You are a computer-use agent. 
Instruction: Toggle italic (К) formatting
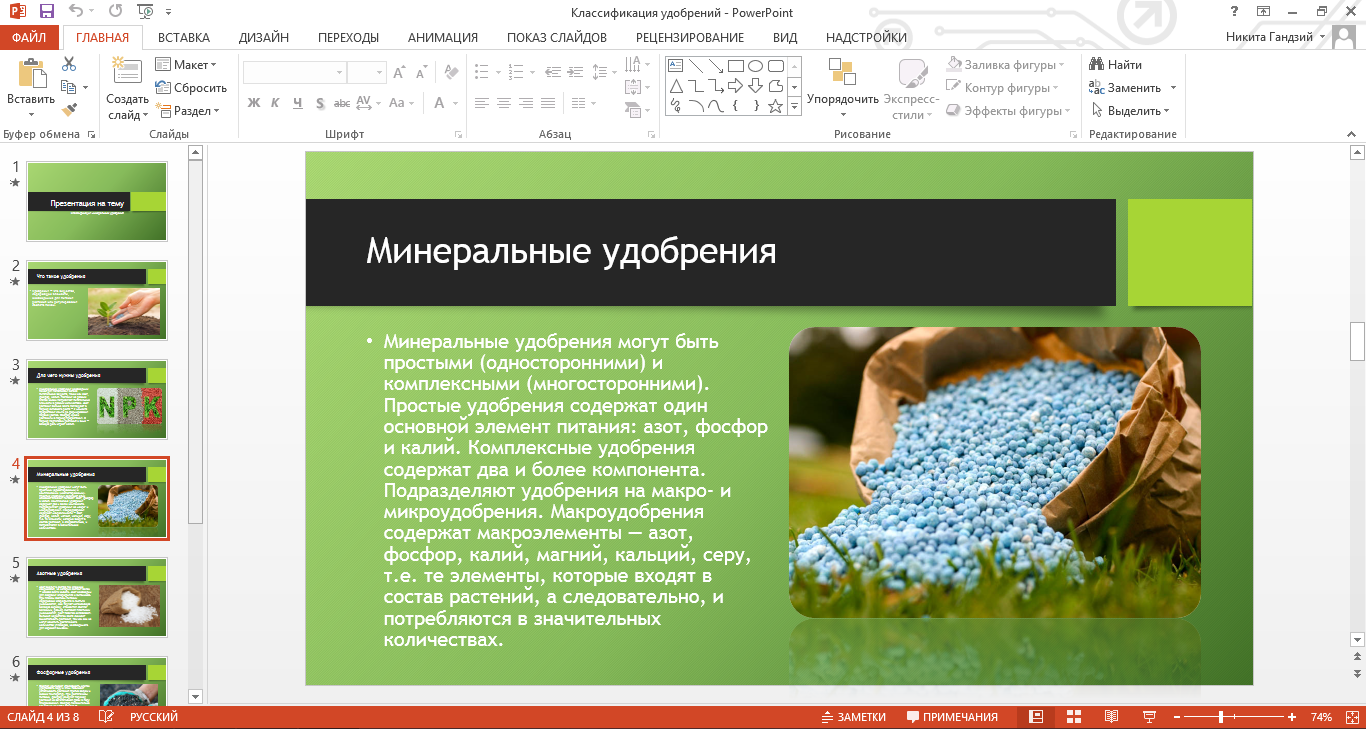point(276,103)
